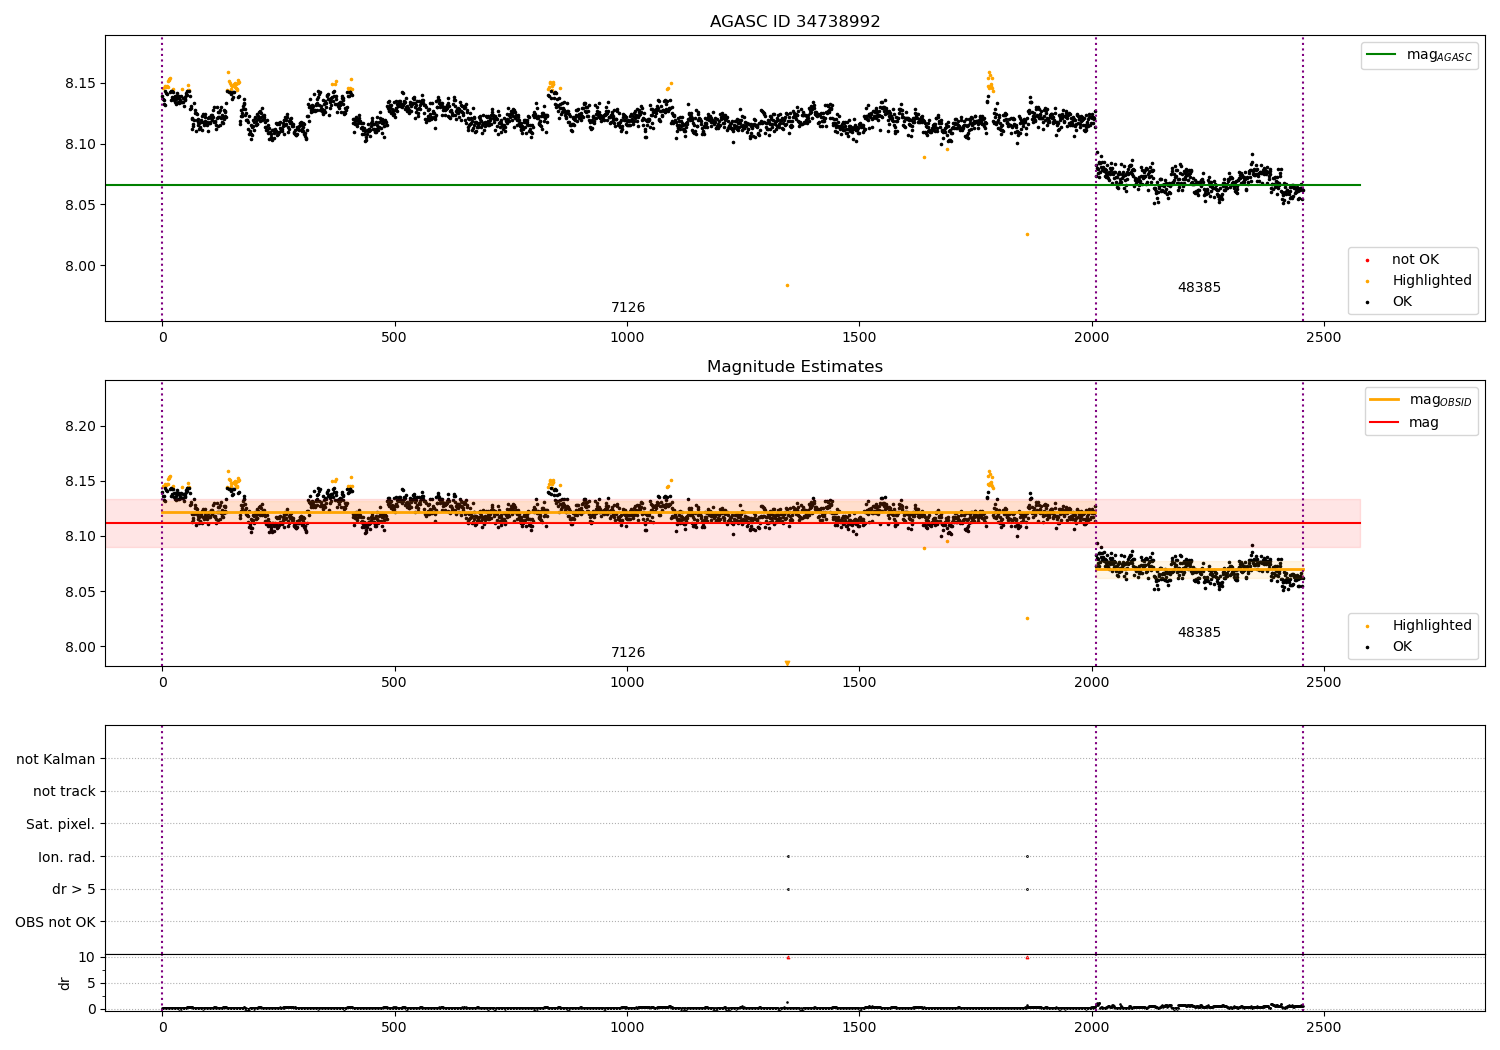Click the green mag AGASC horizontal line

733,185
